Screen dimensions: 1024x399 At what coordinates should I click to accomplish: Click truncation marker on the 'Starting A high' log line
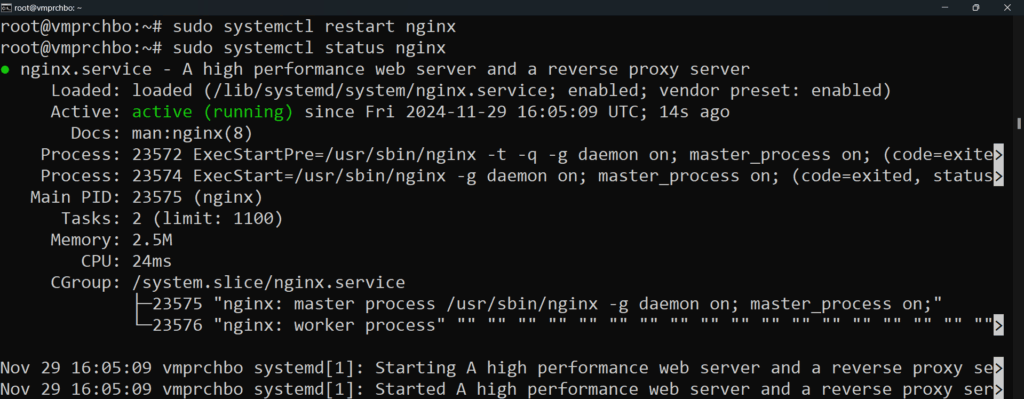click(998, 368)
